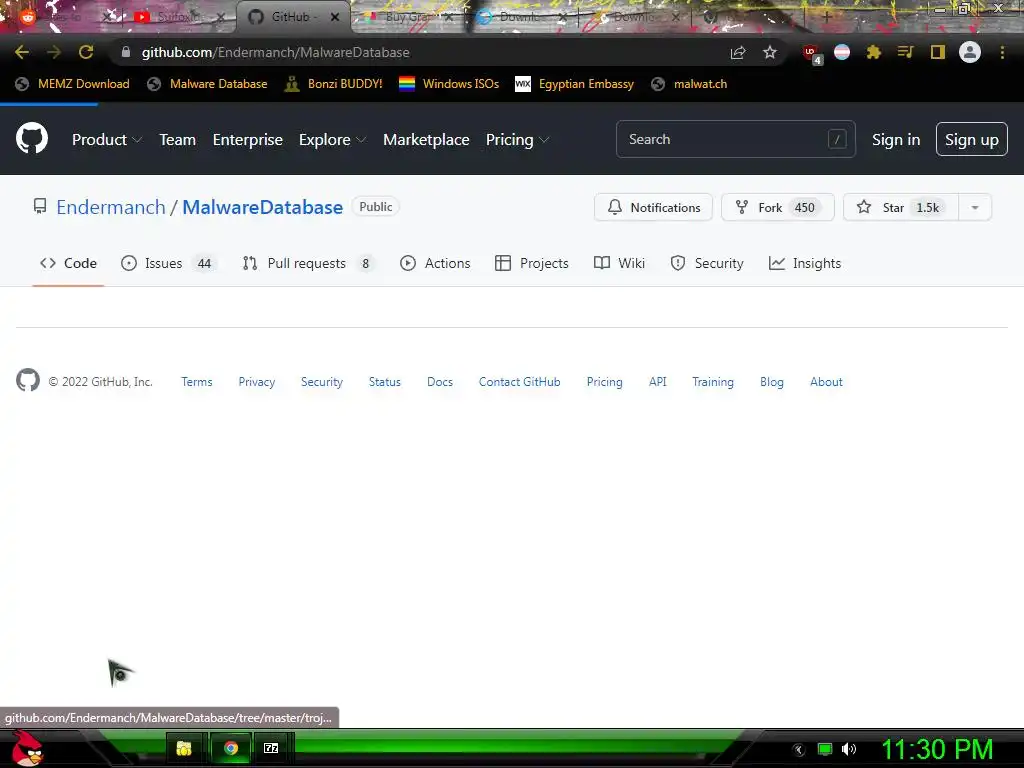Go back using the browser back arrow
Image resolution: width=1024 pixels, height=768 pixels.
22,52
